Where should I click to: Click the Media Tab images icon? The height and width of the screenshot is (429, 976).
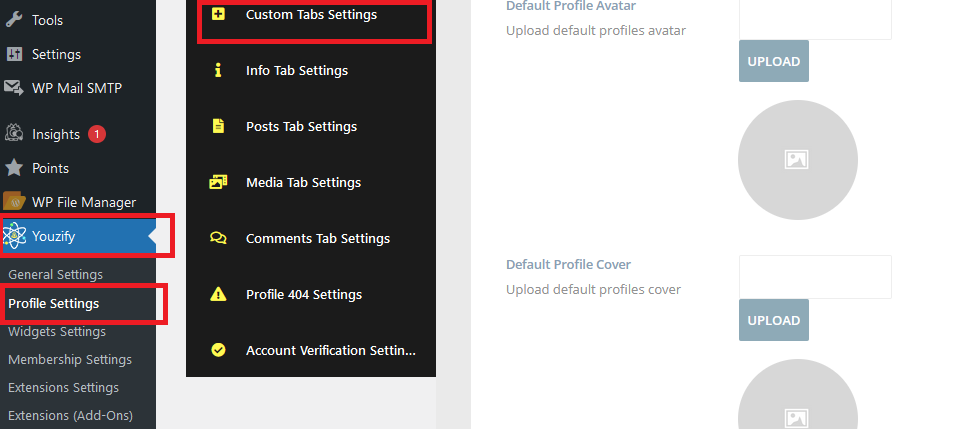pos(218,182)
